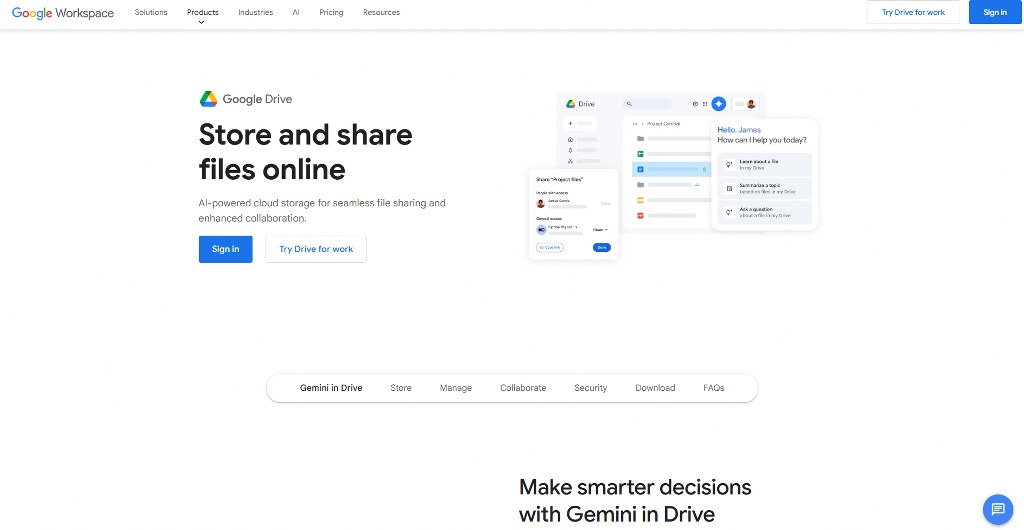Click the James Garcia avatar in the share dialog
1024x530 pixels.
click(x=541, y=203)
